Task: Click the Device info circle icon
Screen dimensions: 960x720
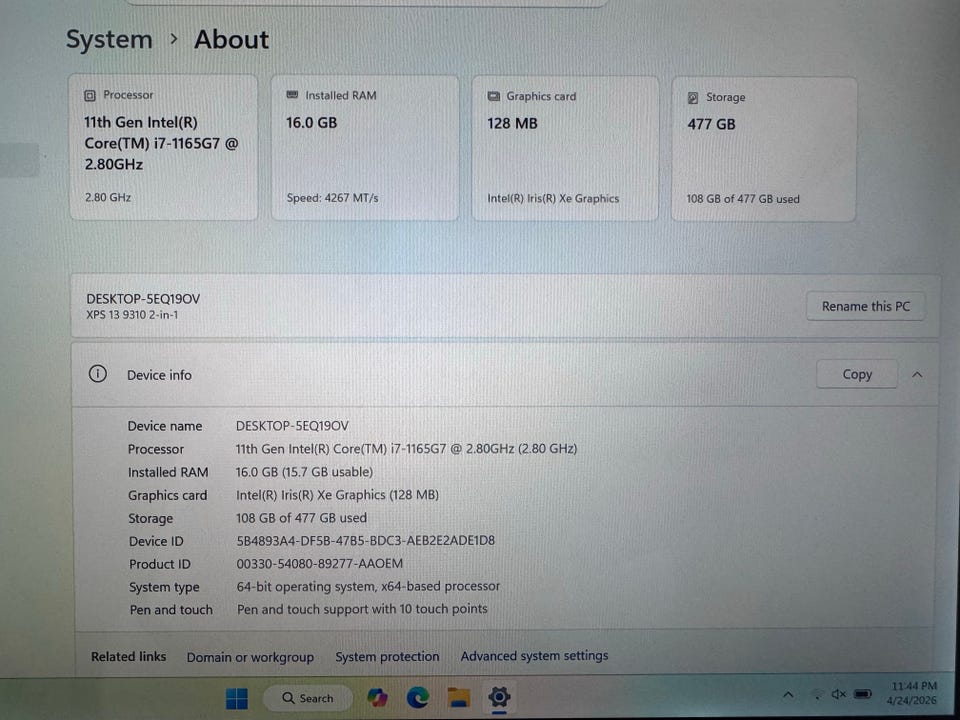Action: [x=97, y=373]
